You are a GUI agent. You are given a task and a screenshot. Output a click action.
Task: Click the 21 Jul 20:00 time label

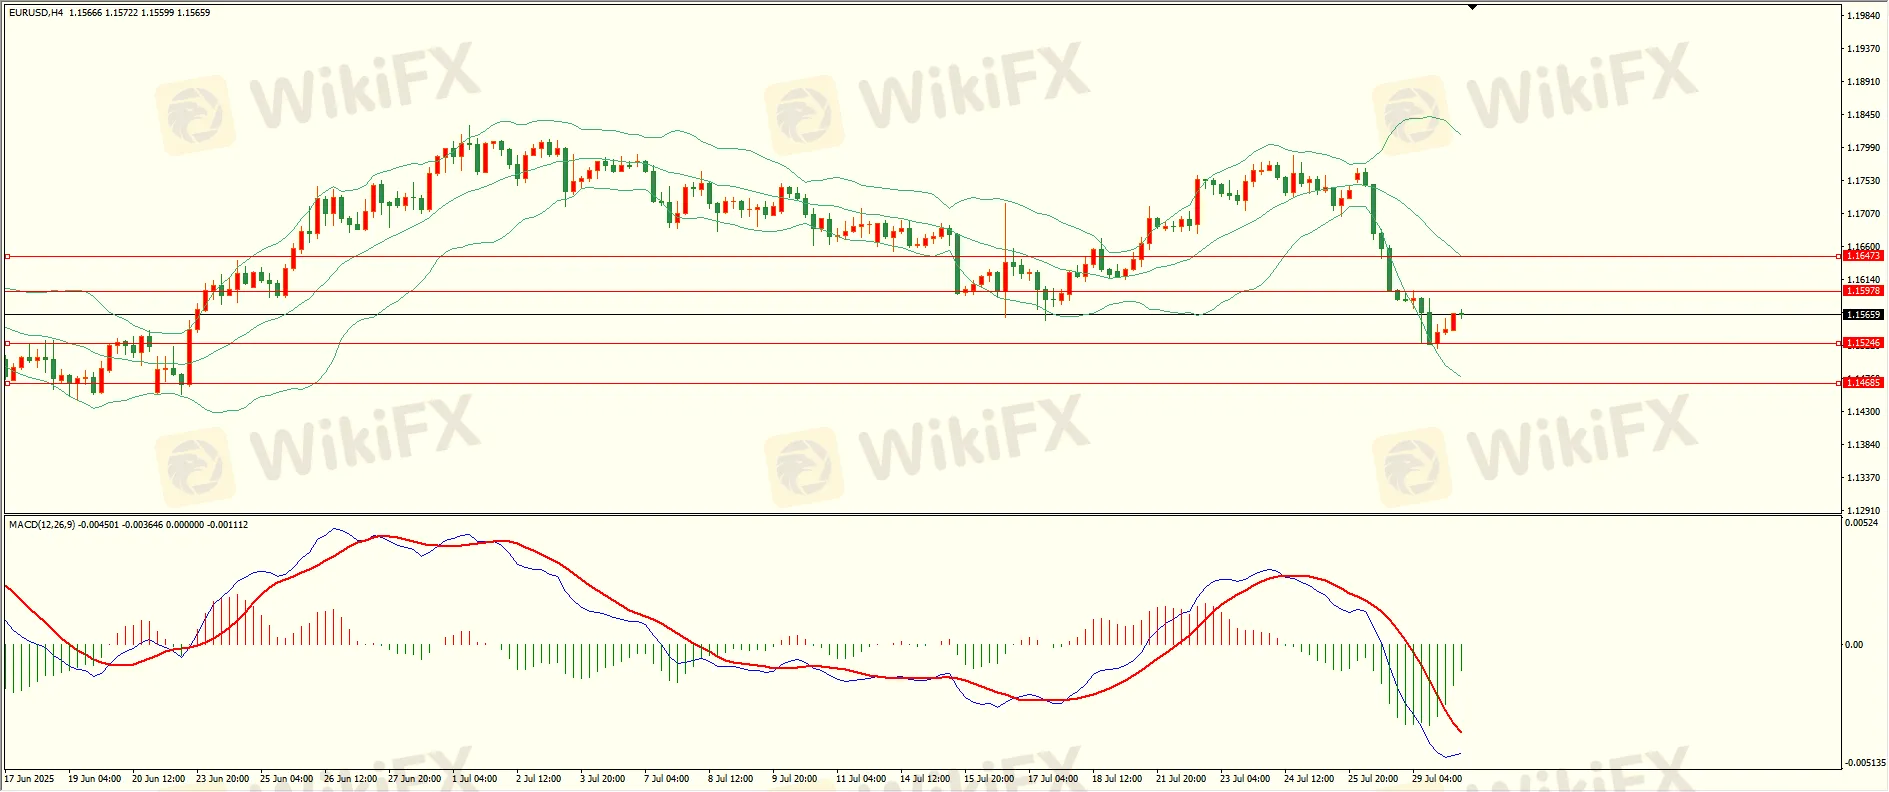coord(1181,779)
